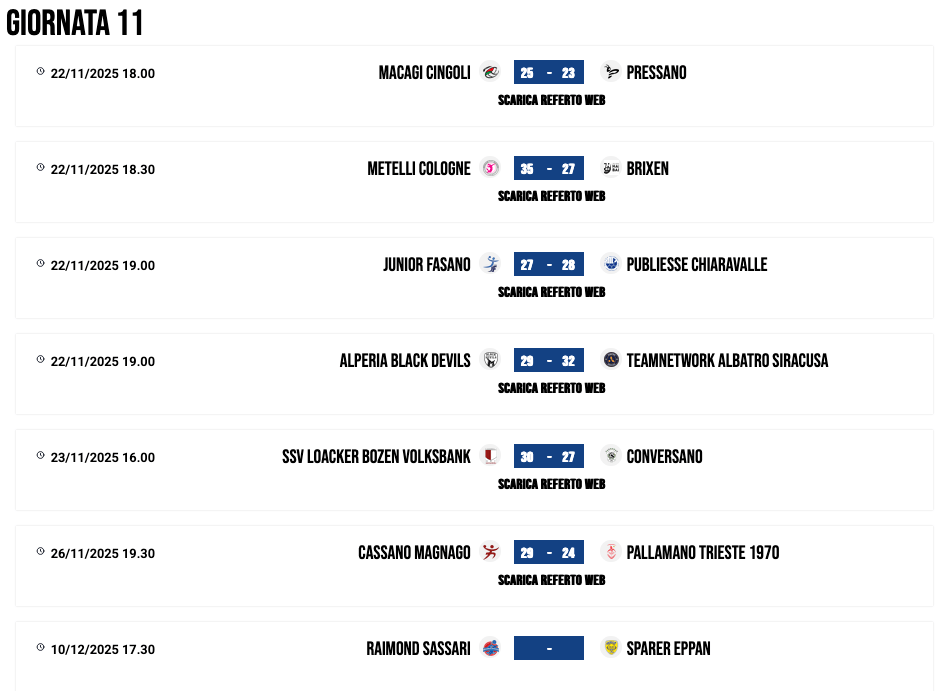This screenshot has height=691, width=944.
Task: Click the Conversano team logo
Action: (x=610, y=456)
